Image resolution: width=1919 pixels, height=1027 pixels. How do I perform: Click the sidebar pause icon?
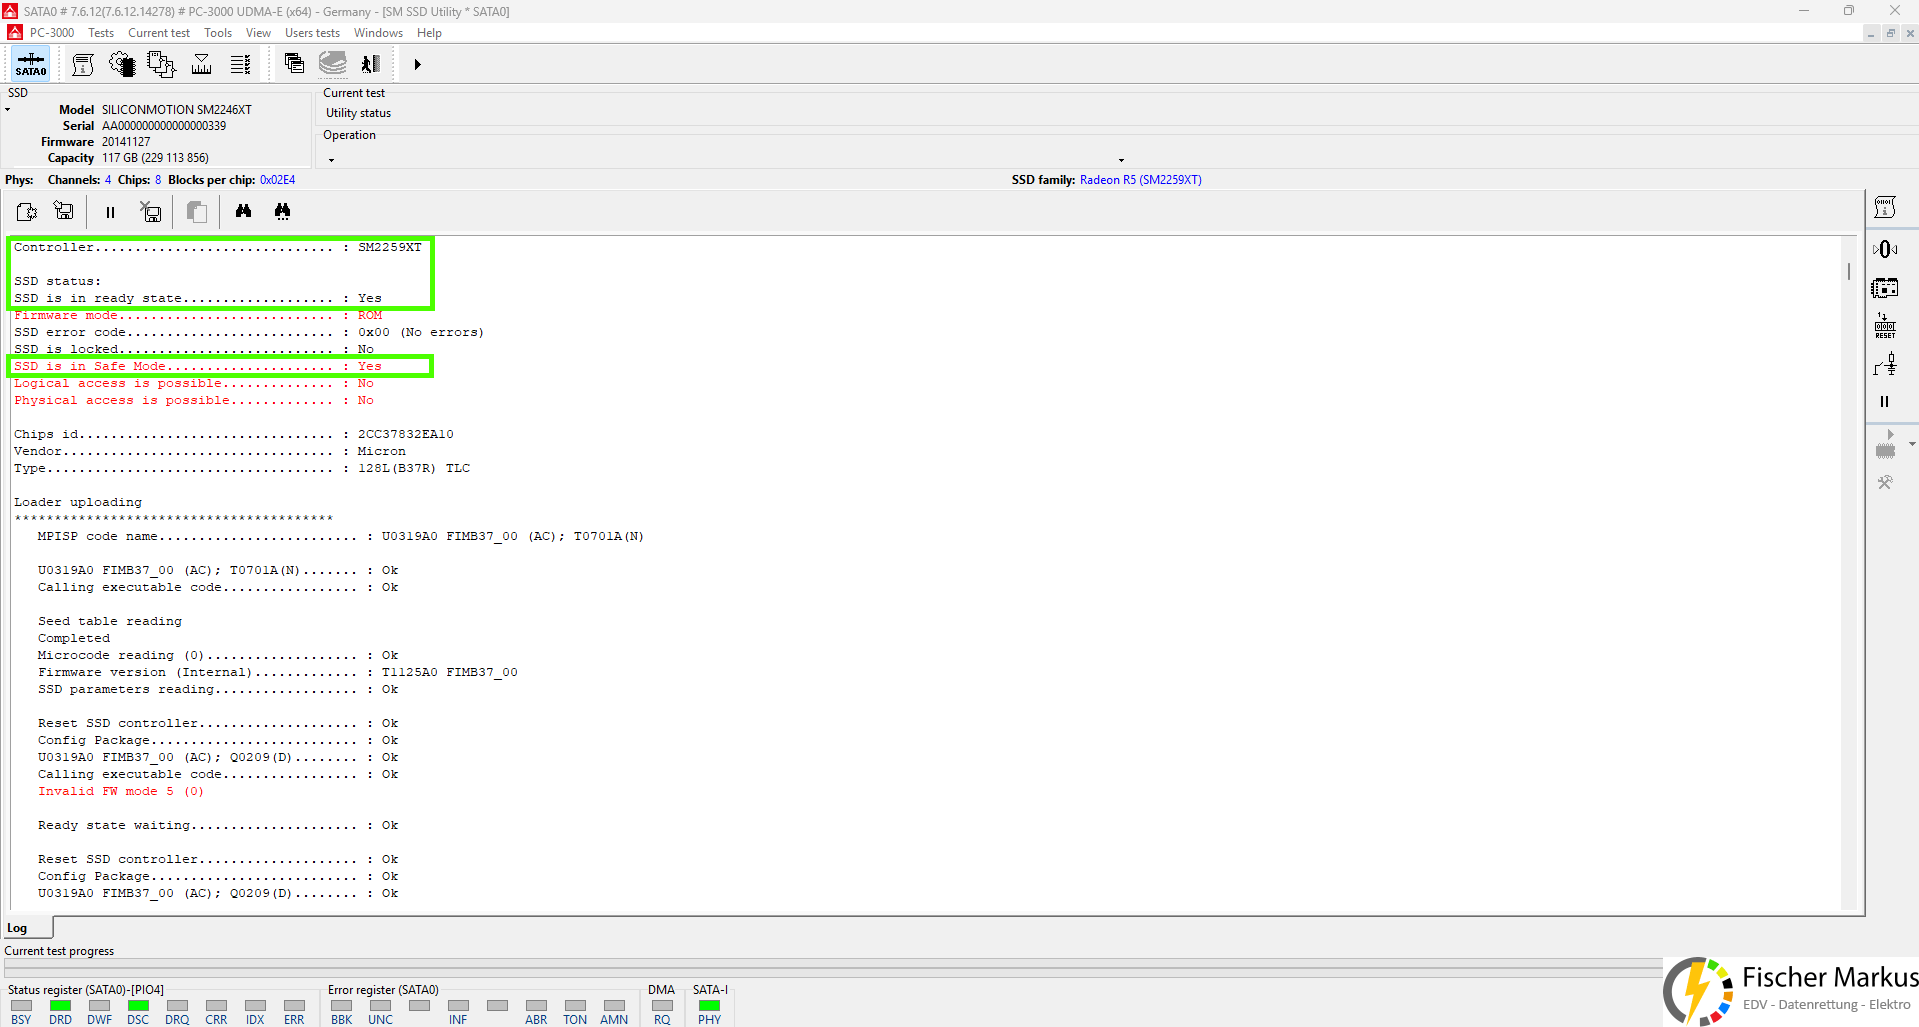pos(1884,402)
